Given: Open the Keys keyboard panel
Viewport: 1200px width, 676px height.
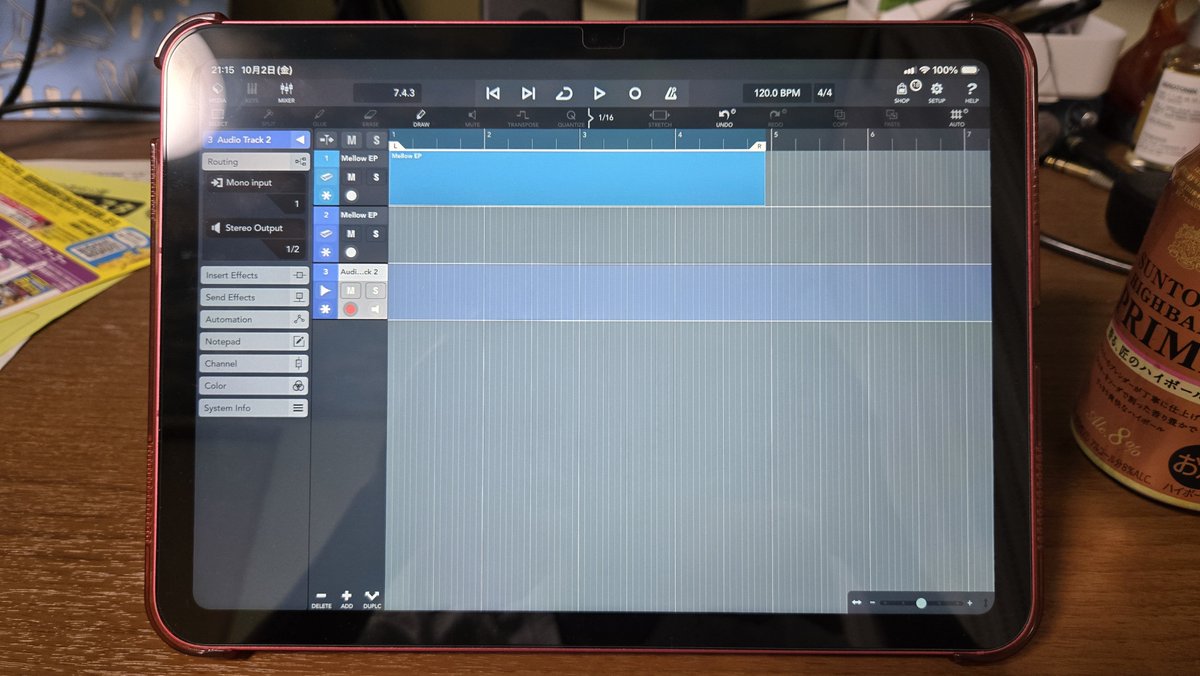Looking at the screenshot, I should 251,93.
